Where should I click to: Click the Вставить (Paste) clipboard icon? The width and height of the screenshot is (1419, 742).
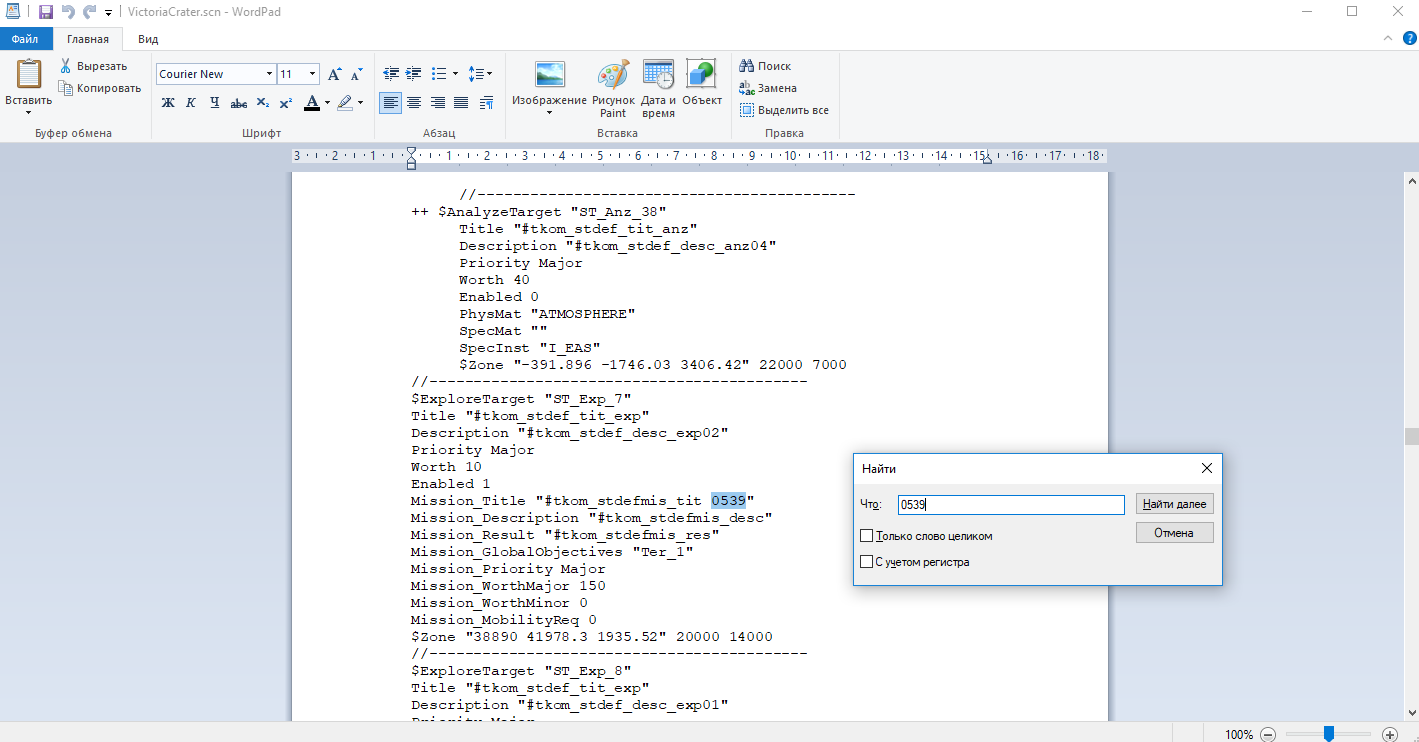point(28,74)
